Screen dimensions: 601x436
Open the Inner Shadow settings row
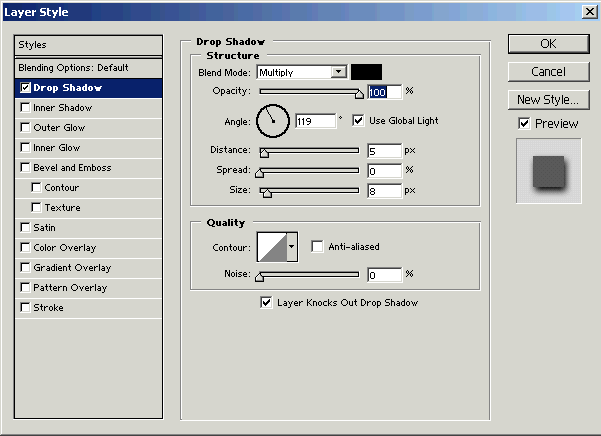click(x=89, y=108)
